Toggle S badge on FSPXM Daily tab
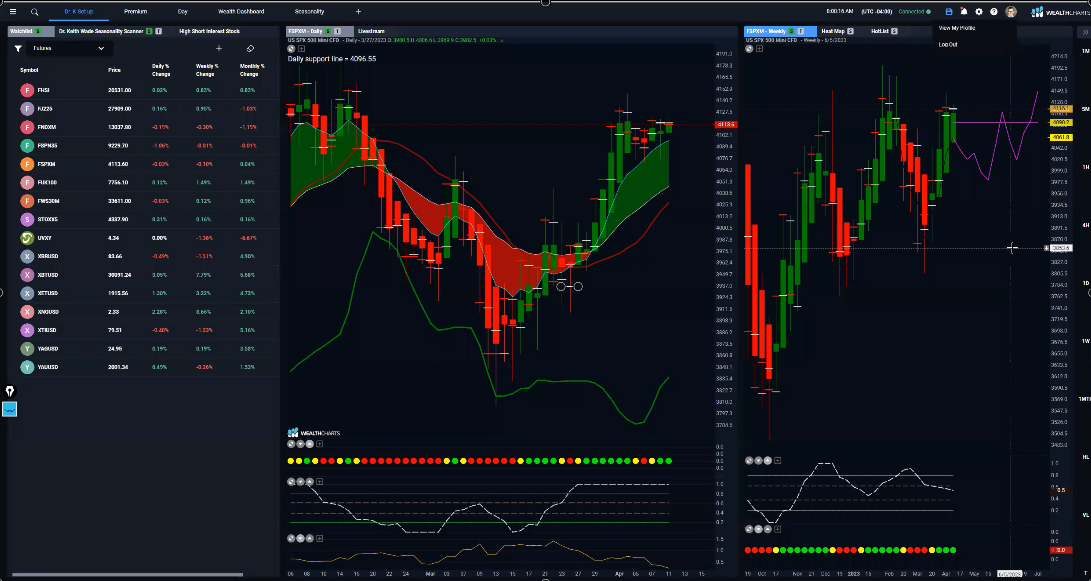The width and height of the screenshot is (1091, 581). [x=328, y=31]
